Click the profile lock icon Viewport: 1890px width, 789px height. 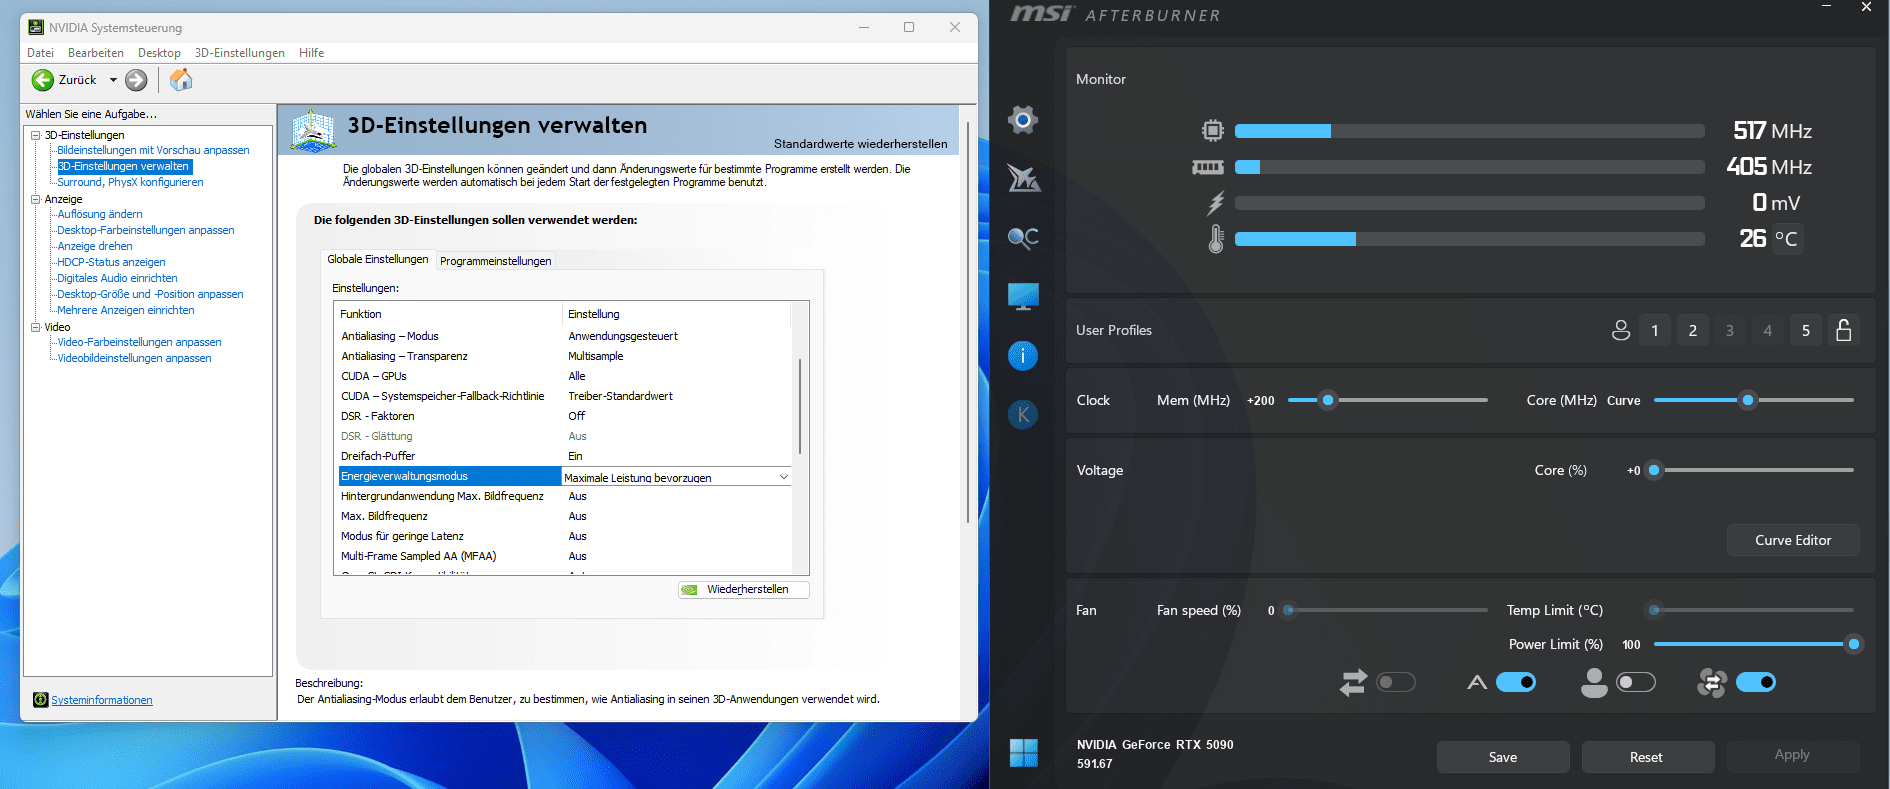[x=1844, y=330]
